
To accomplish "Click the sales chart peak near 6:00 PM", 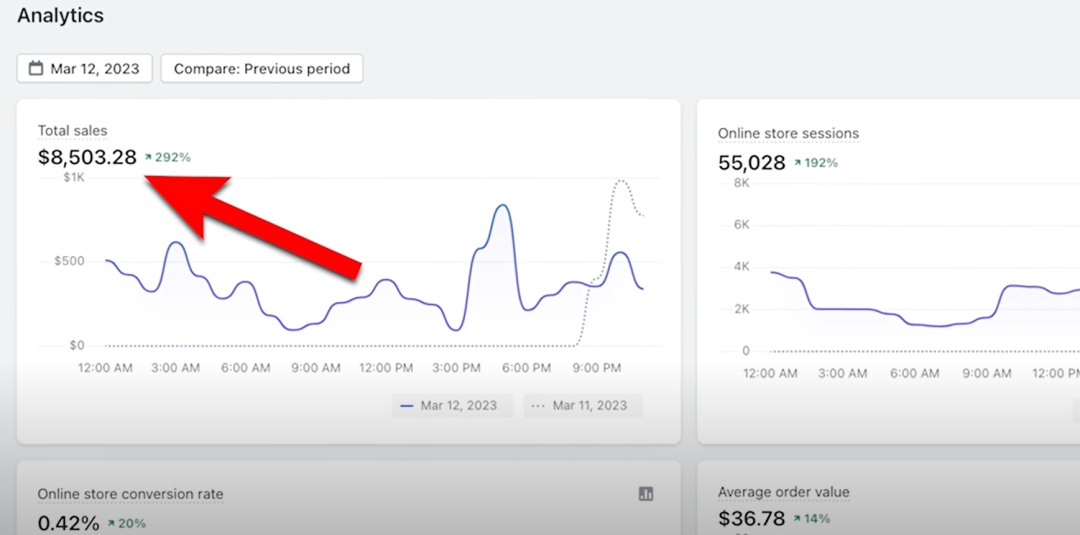I will pyautogui.click(x=502, y=206).
